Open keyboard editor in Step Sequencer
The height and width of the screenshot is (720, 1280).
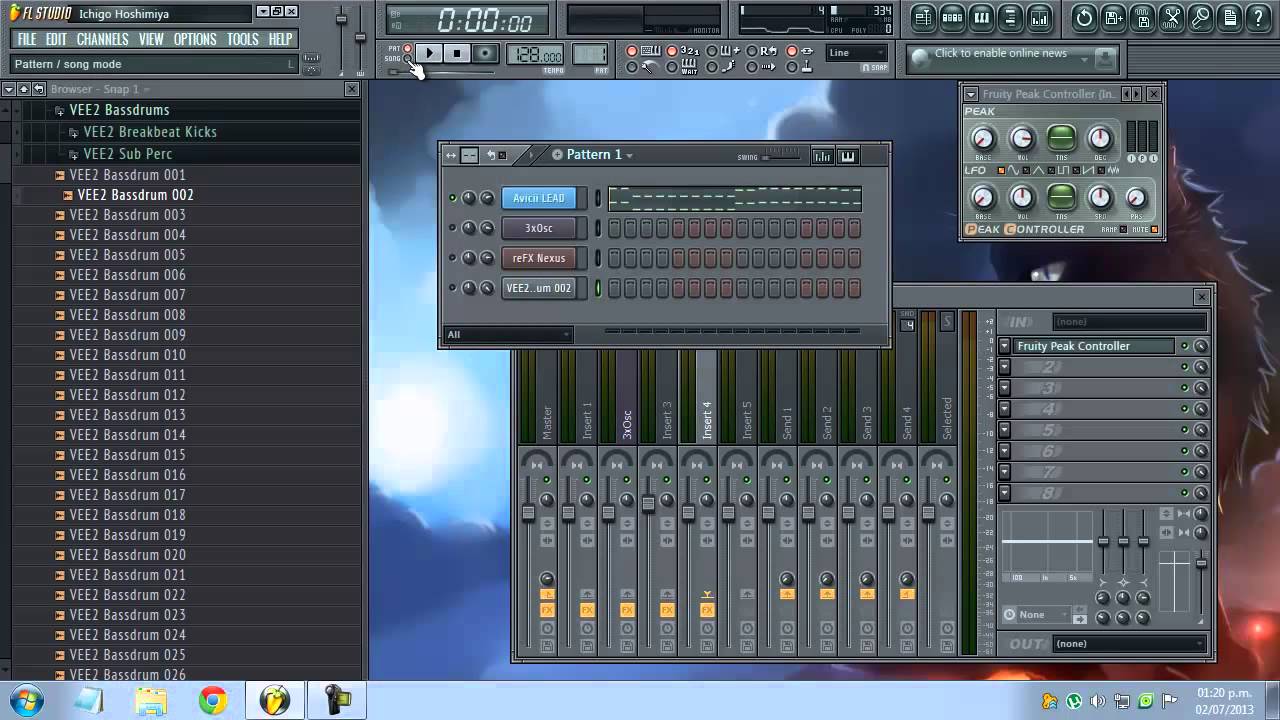point(848,156)
